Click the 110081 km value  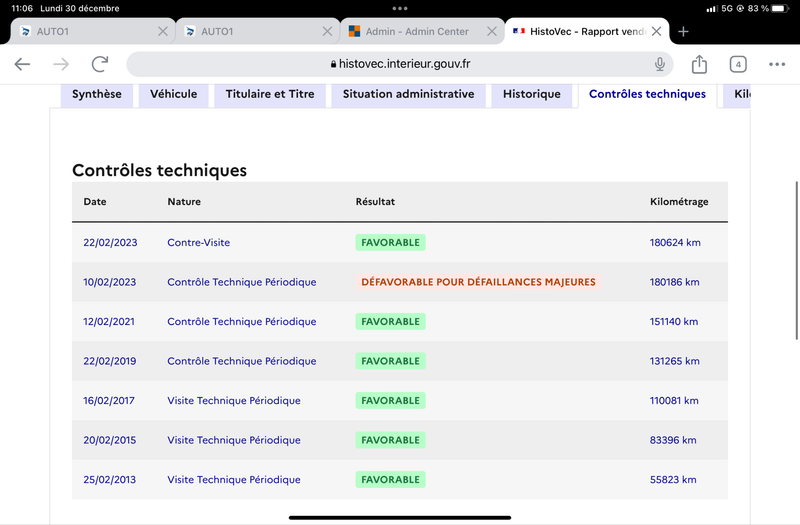[674, 401]
